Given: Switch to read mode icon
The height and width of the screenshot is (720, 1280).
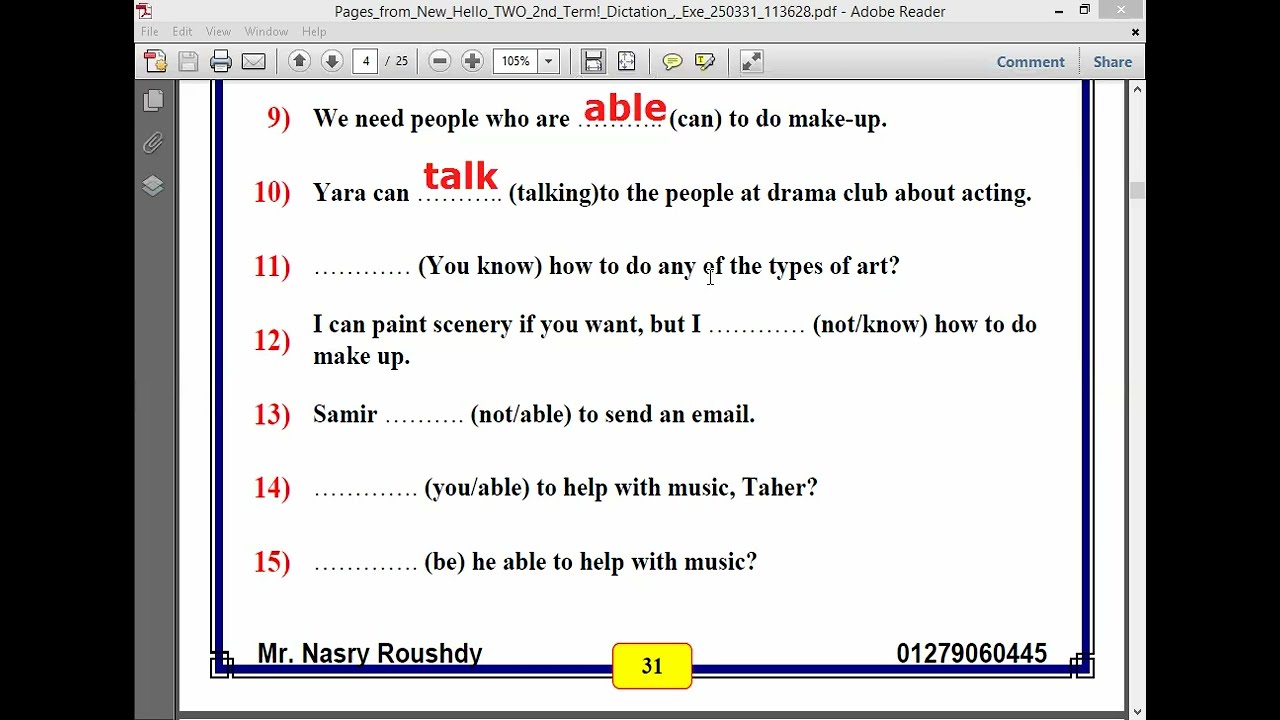Looking at the screenshot, I should (751, 62).
